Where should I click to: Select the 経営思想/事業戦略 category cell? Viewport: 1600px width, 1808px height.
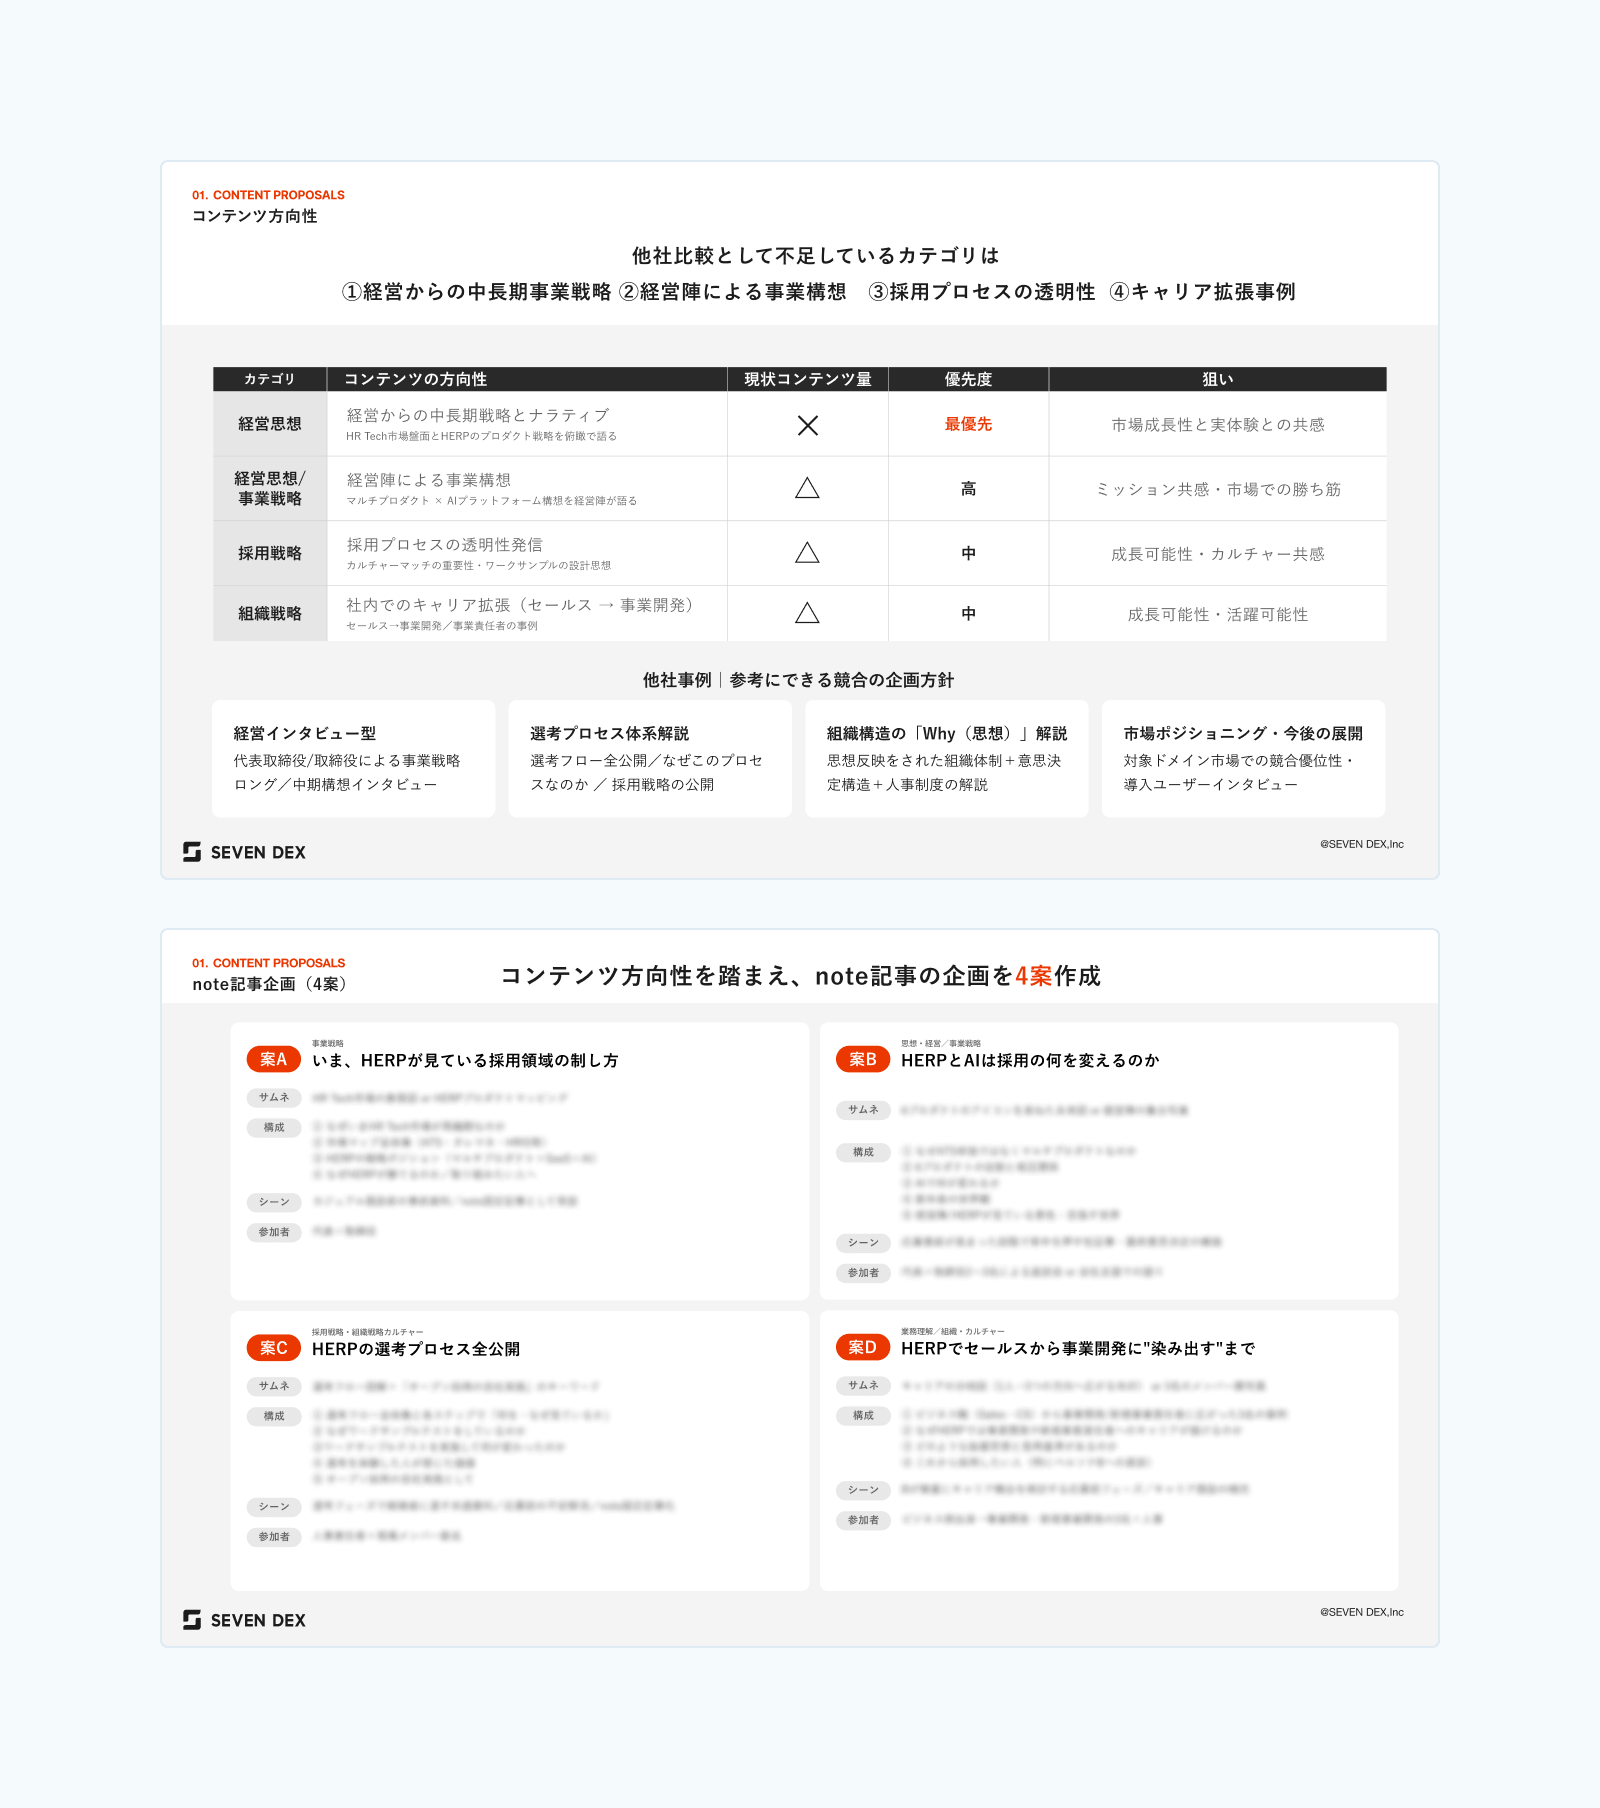(270, 489)
